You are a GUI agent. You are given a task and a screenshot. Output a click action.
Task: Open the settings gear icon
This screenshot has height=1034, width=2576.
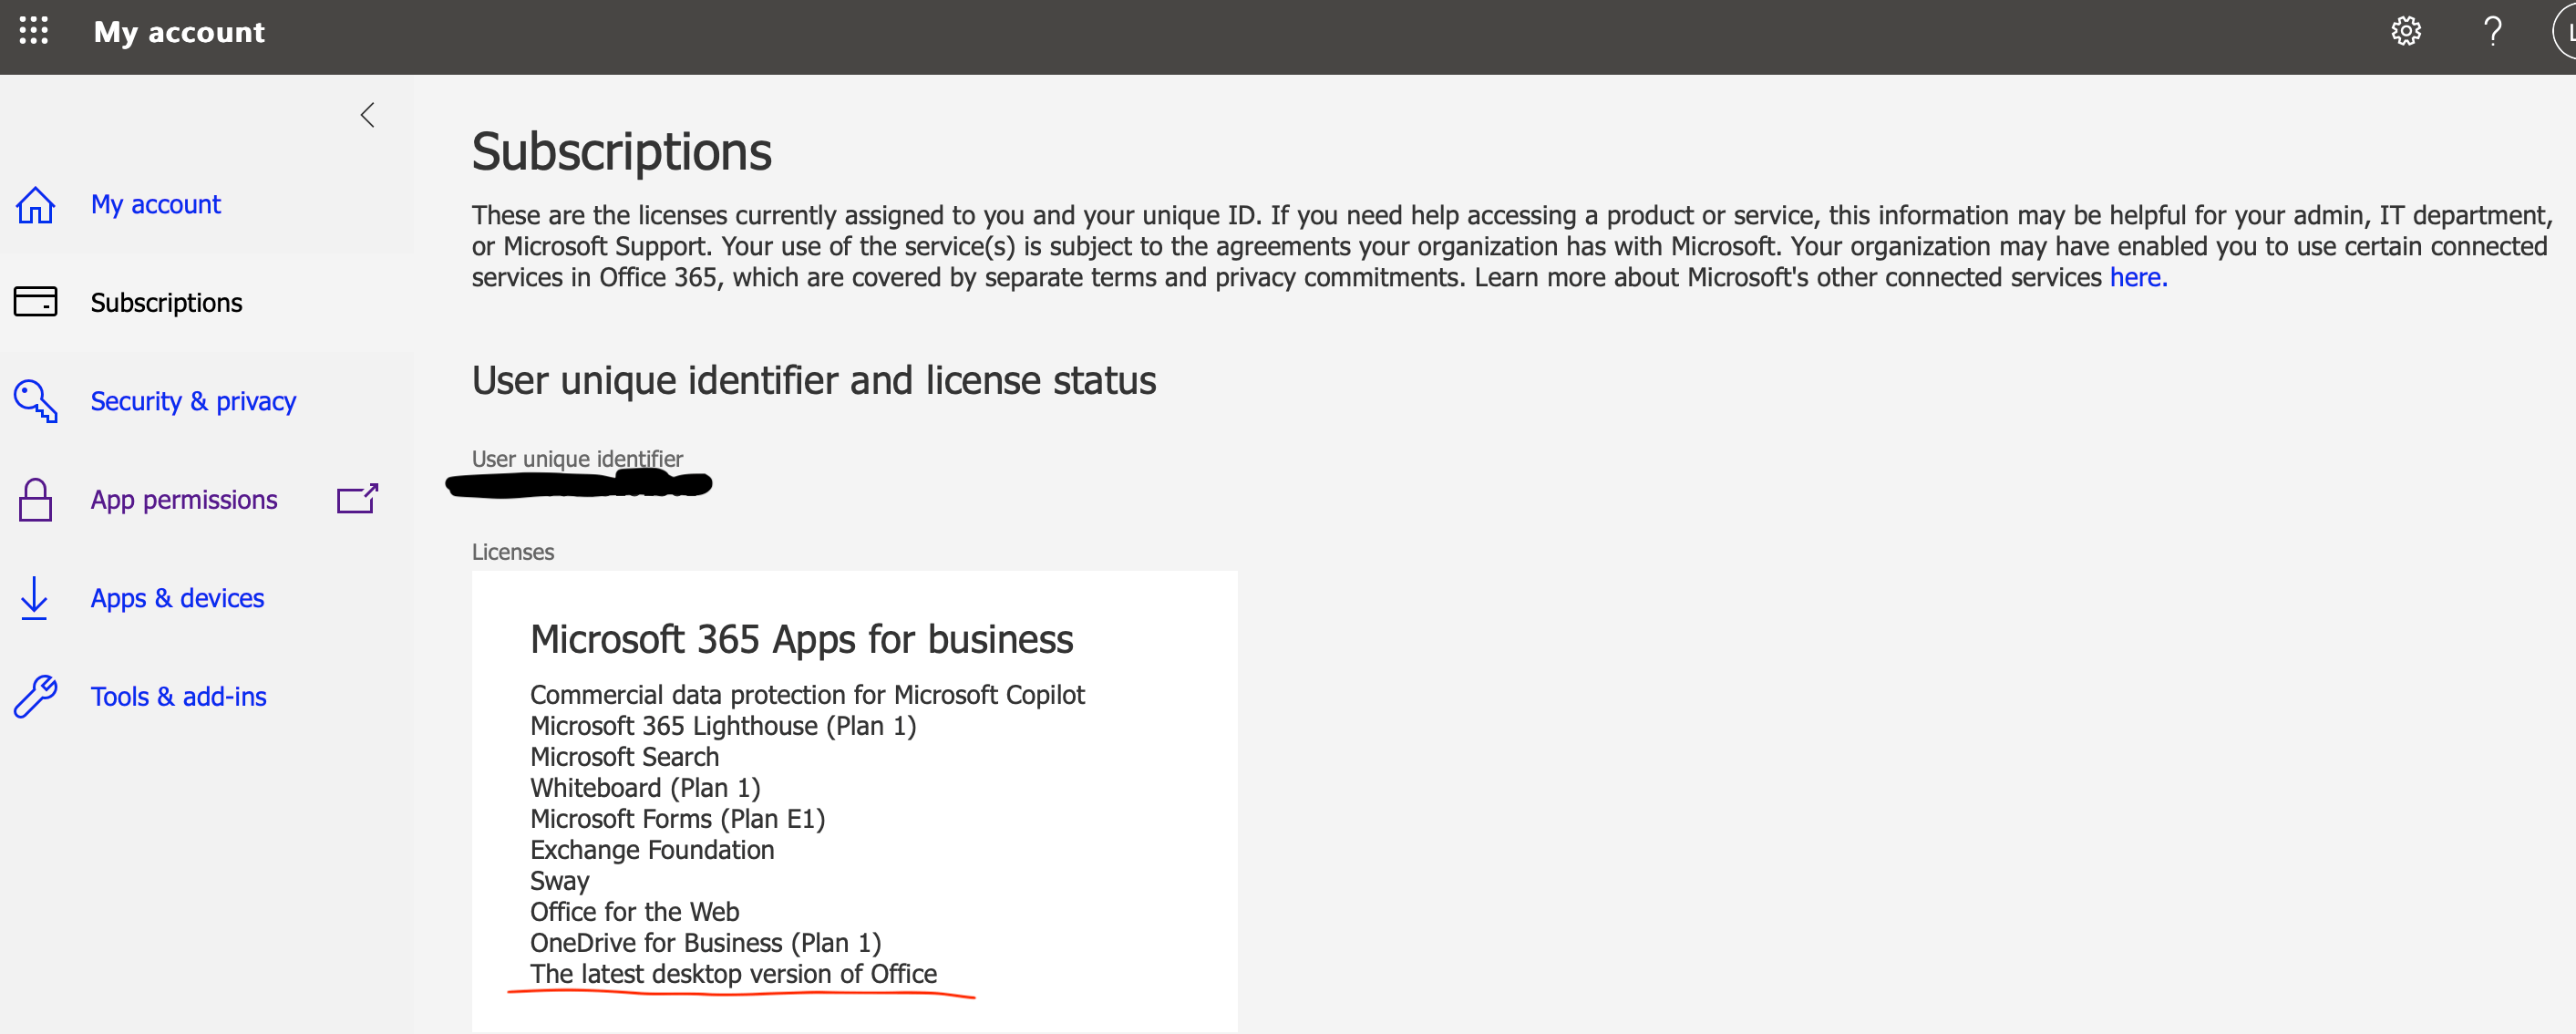[2405, 31]
